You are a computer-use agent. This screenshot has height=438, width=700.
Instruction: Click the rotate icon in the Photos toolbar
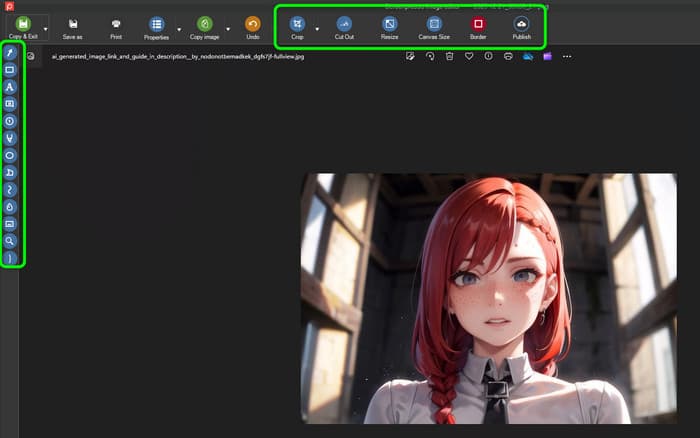click(430, 56)
